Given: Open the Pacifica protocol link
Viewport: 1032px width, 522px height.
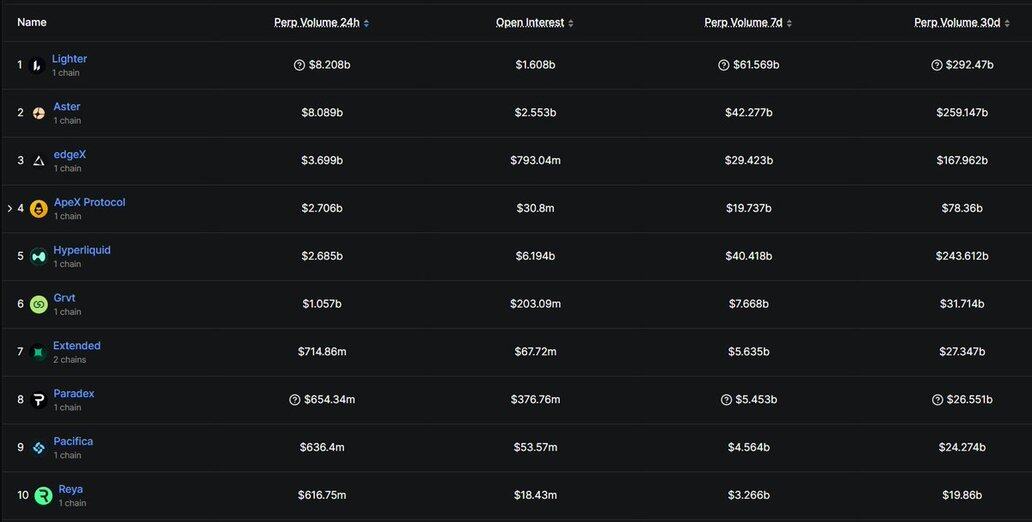Looking at the screenshot, I should click(x=73, y=441).
